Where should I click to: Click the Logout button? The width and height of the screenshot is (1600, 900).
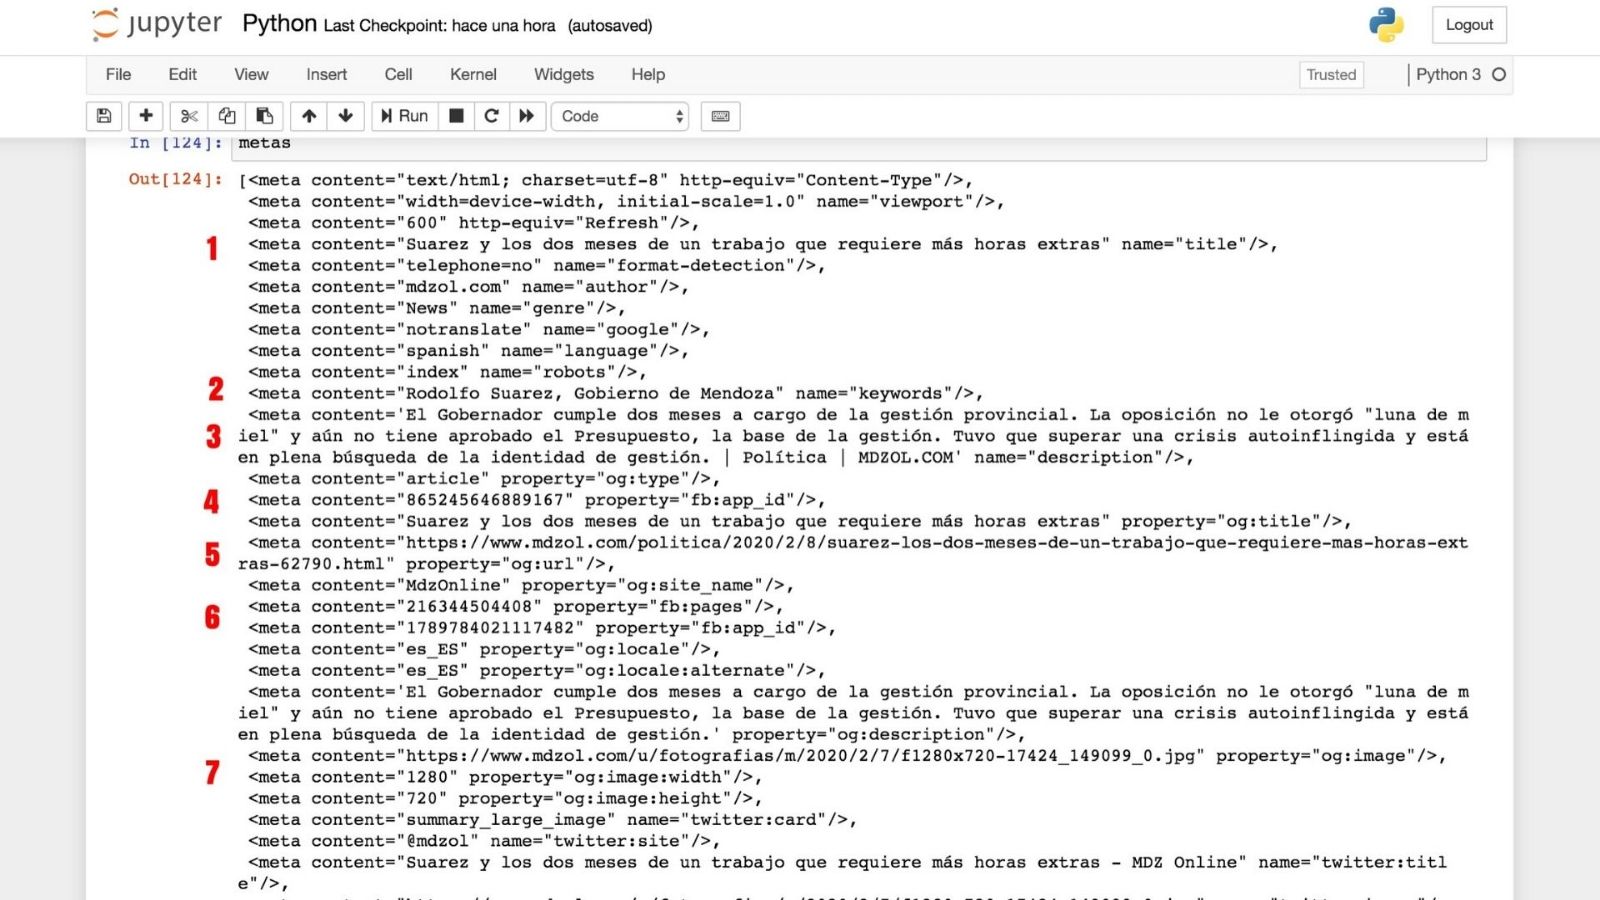pos(1468,25)
